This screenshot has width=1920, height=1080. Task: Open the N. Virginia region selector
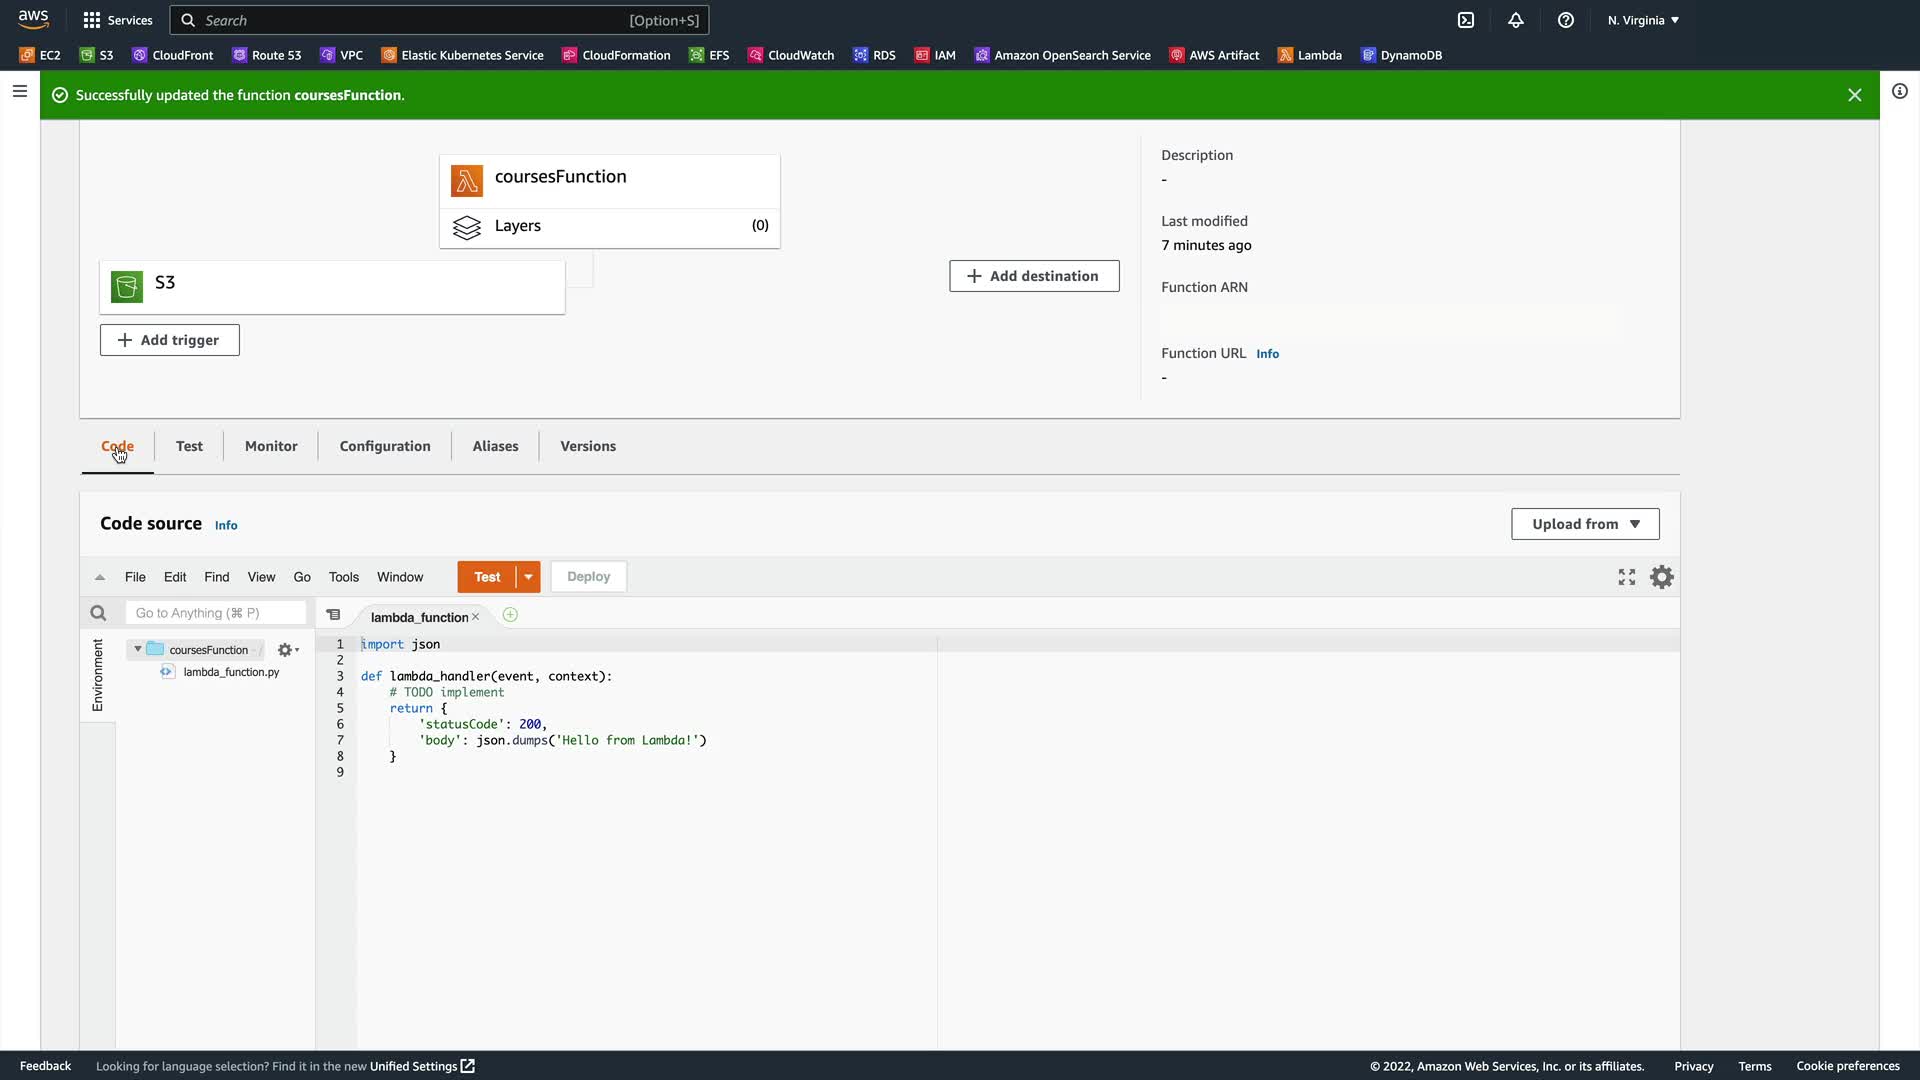point(1643,20)
